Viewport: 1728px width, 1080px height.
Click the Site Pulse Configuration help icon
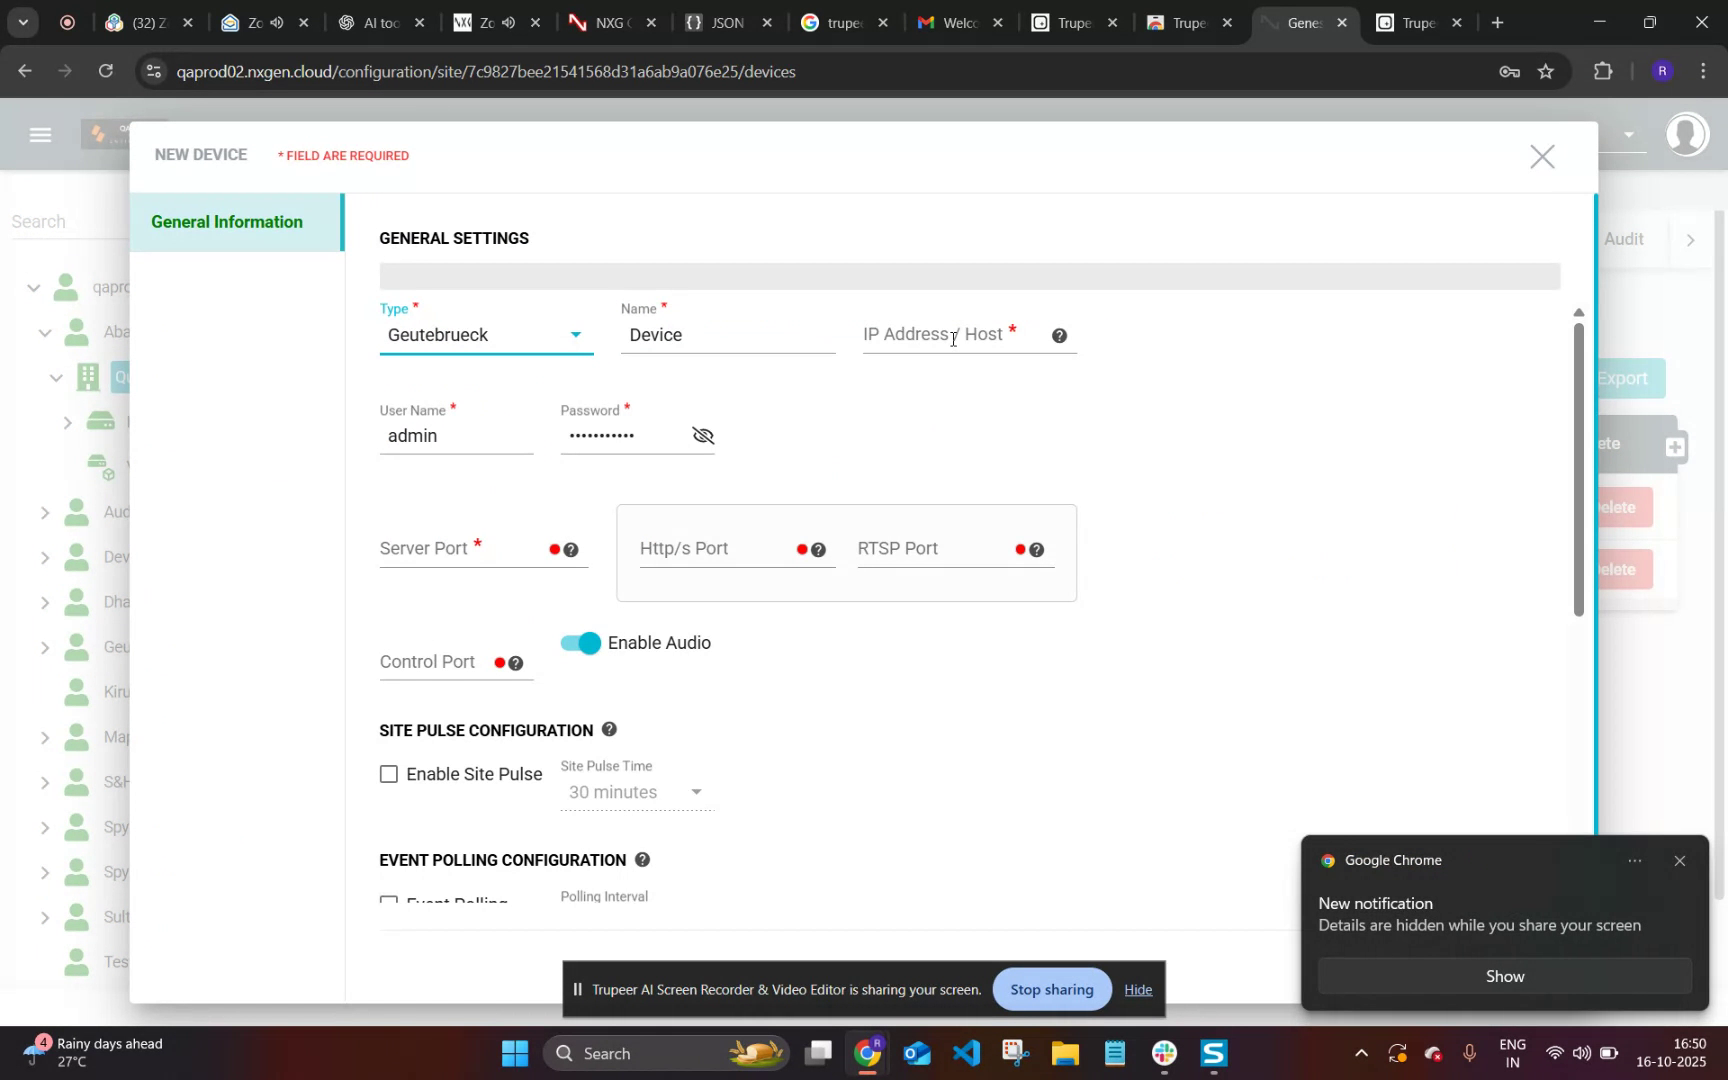(x=609, y=729)
